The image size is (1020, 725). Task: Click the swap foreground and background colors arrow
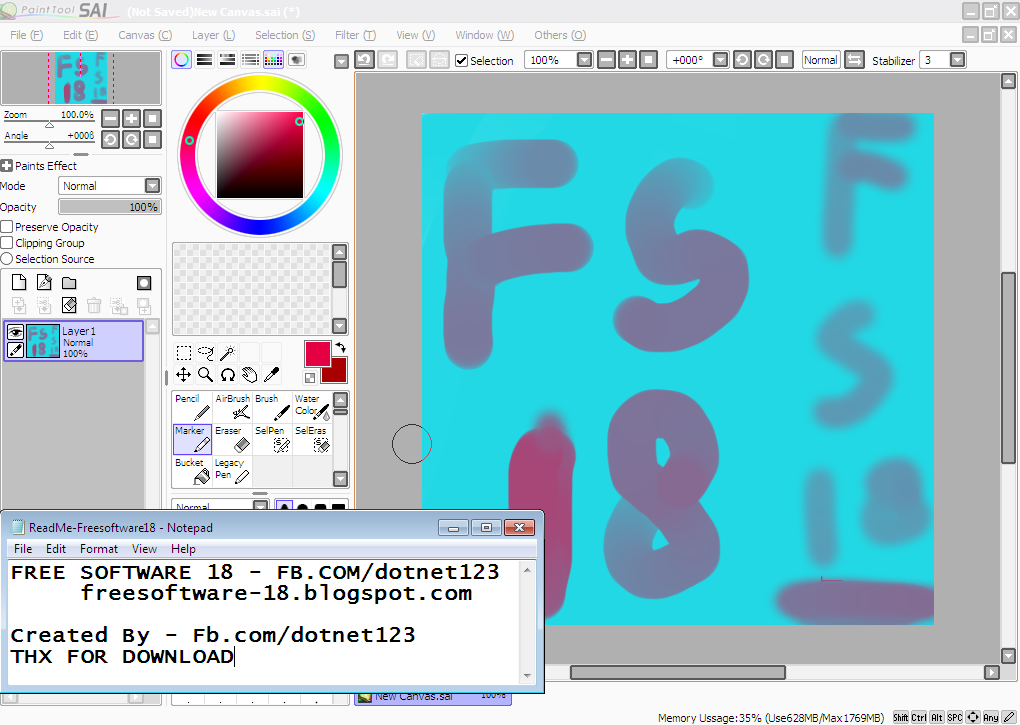click(x=341, y=347)
